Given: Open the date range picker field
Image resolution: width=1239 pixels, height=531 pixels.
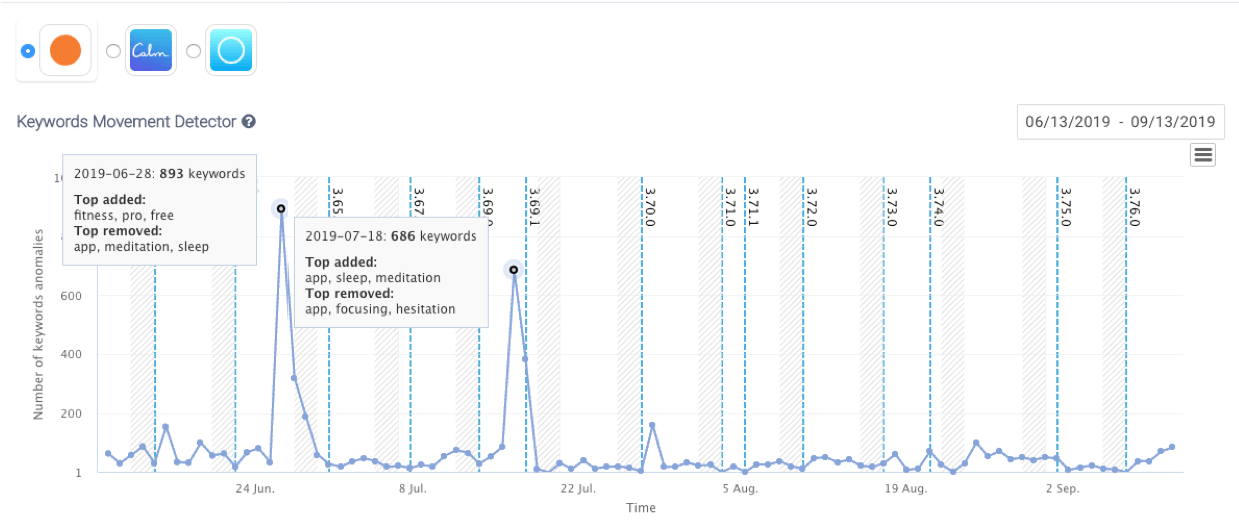Looking at the screenshot, I should click(1120, 122).
